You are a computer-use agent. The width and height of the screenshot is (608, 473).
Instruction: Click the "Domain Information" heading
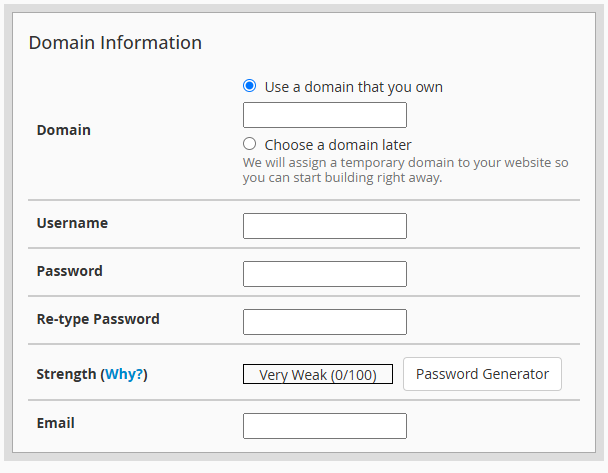(115, 43)
